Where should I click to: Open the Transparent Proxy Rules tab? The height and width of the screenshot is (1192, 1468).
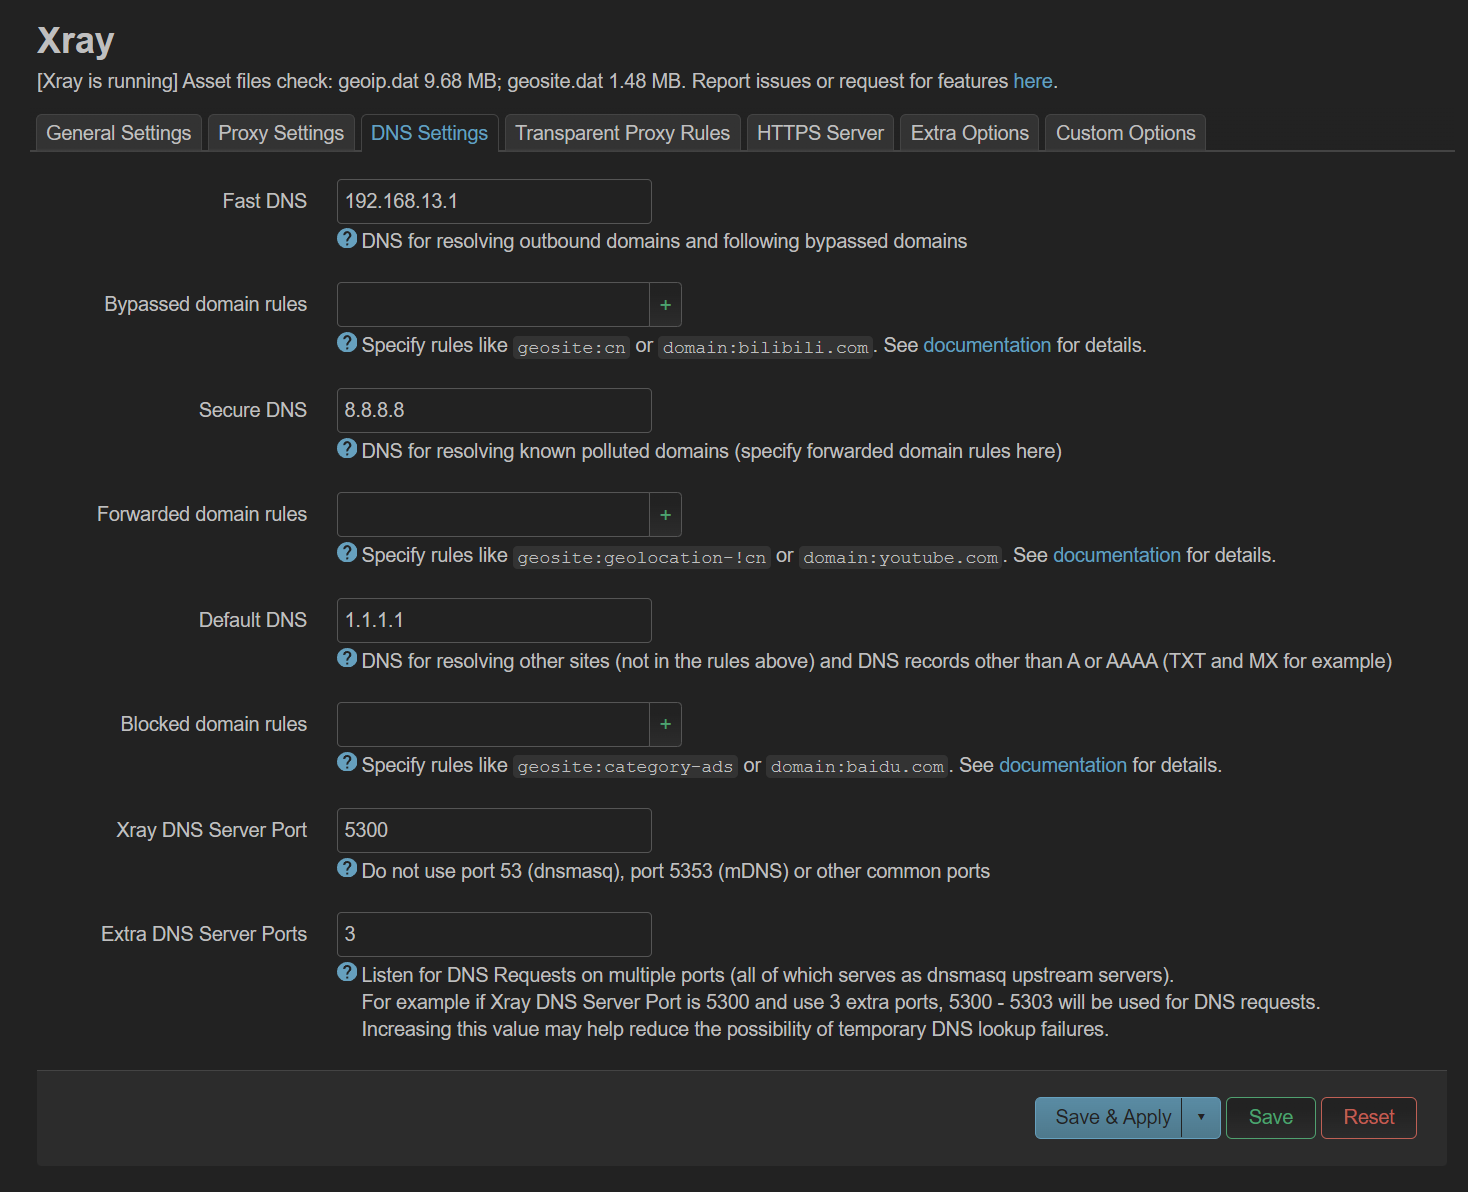tap(622, 133)
